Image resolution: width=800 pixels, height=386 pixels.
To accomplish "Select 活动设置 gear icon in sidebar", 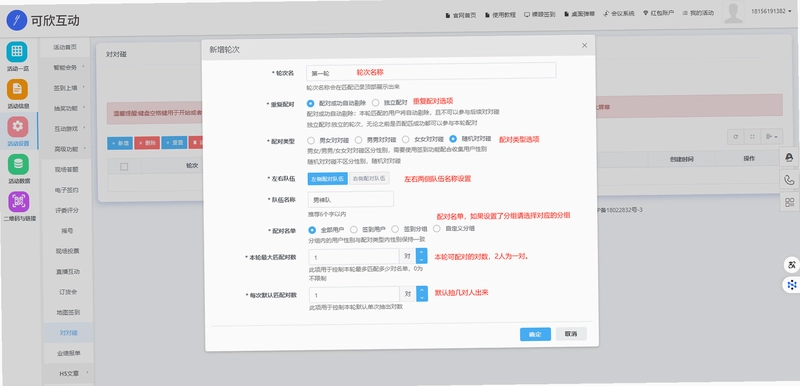I will (x=18, y=127).
